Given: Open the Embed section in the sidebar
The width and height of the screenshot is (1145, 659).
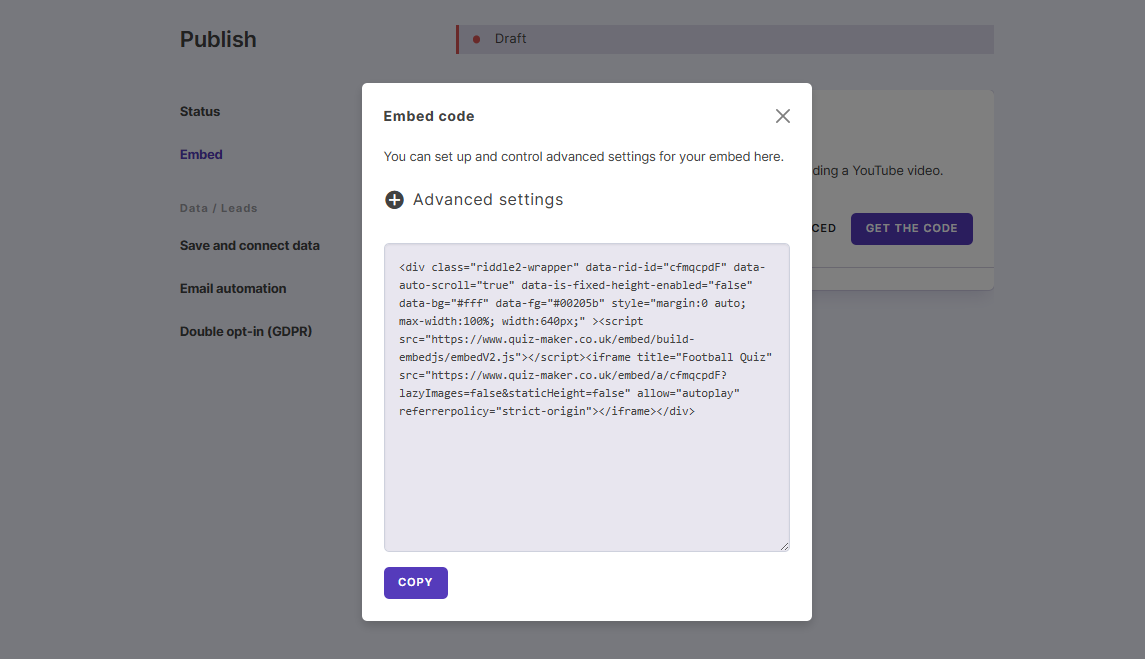Looking at the screenshot, I should (200, 154).
